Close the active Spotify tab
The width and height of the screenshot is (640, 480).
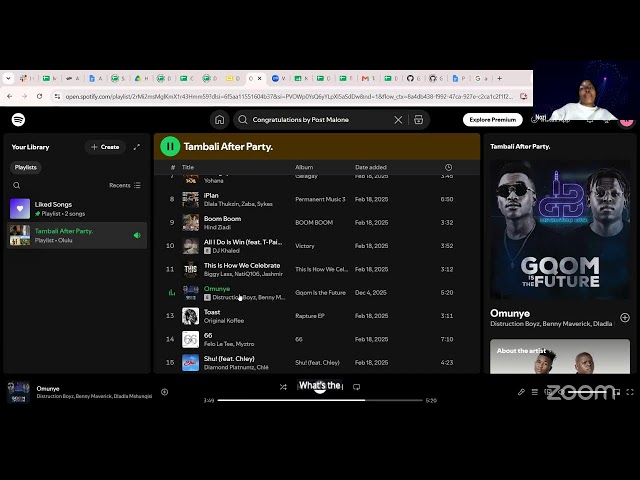point(260,78)
